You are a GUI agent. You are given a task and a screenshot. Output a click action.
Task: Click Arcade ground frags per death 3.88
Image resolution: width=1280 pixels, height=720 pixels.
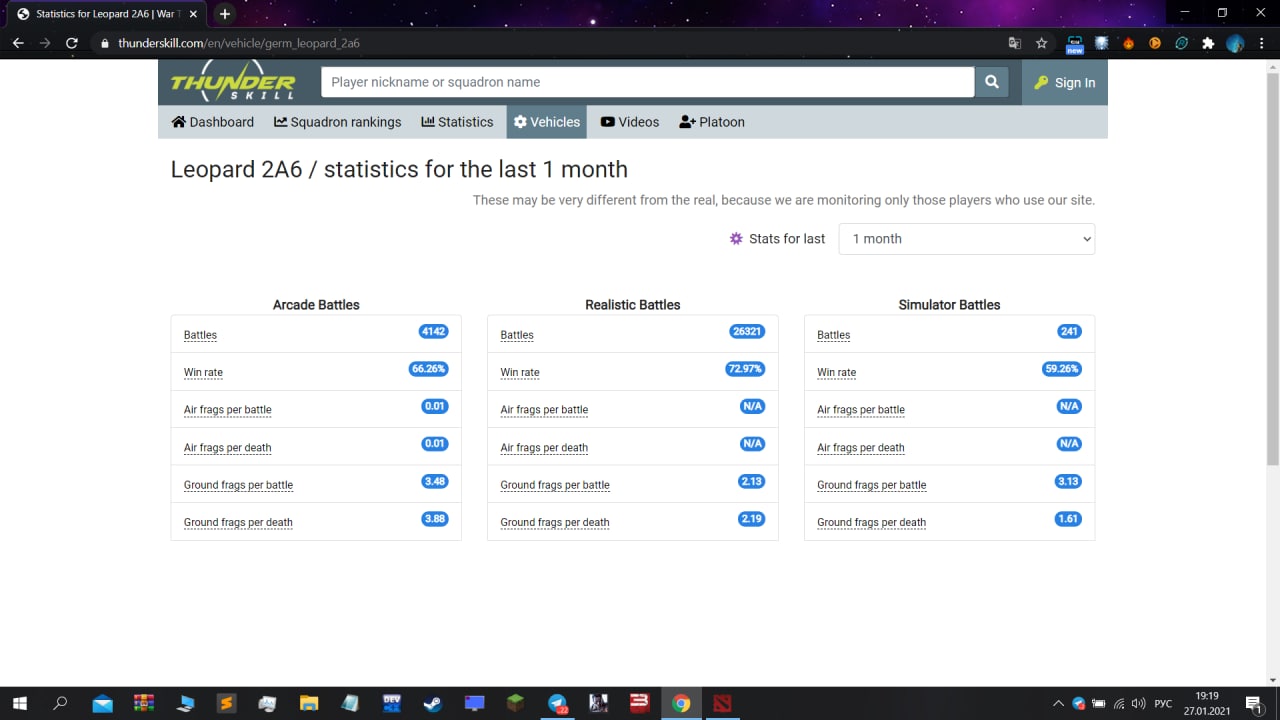coord(435,519)
